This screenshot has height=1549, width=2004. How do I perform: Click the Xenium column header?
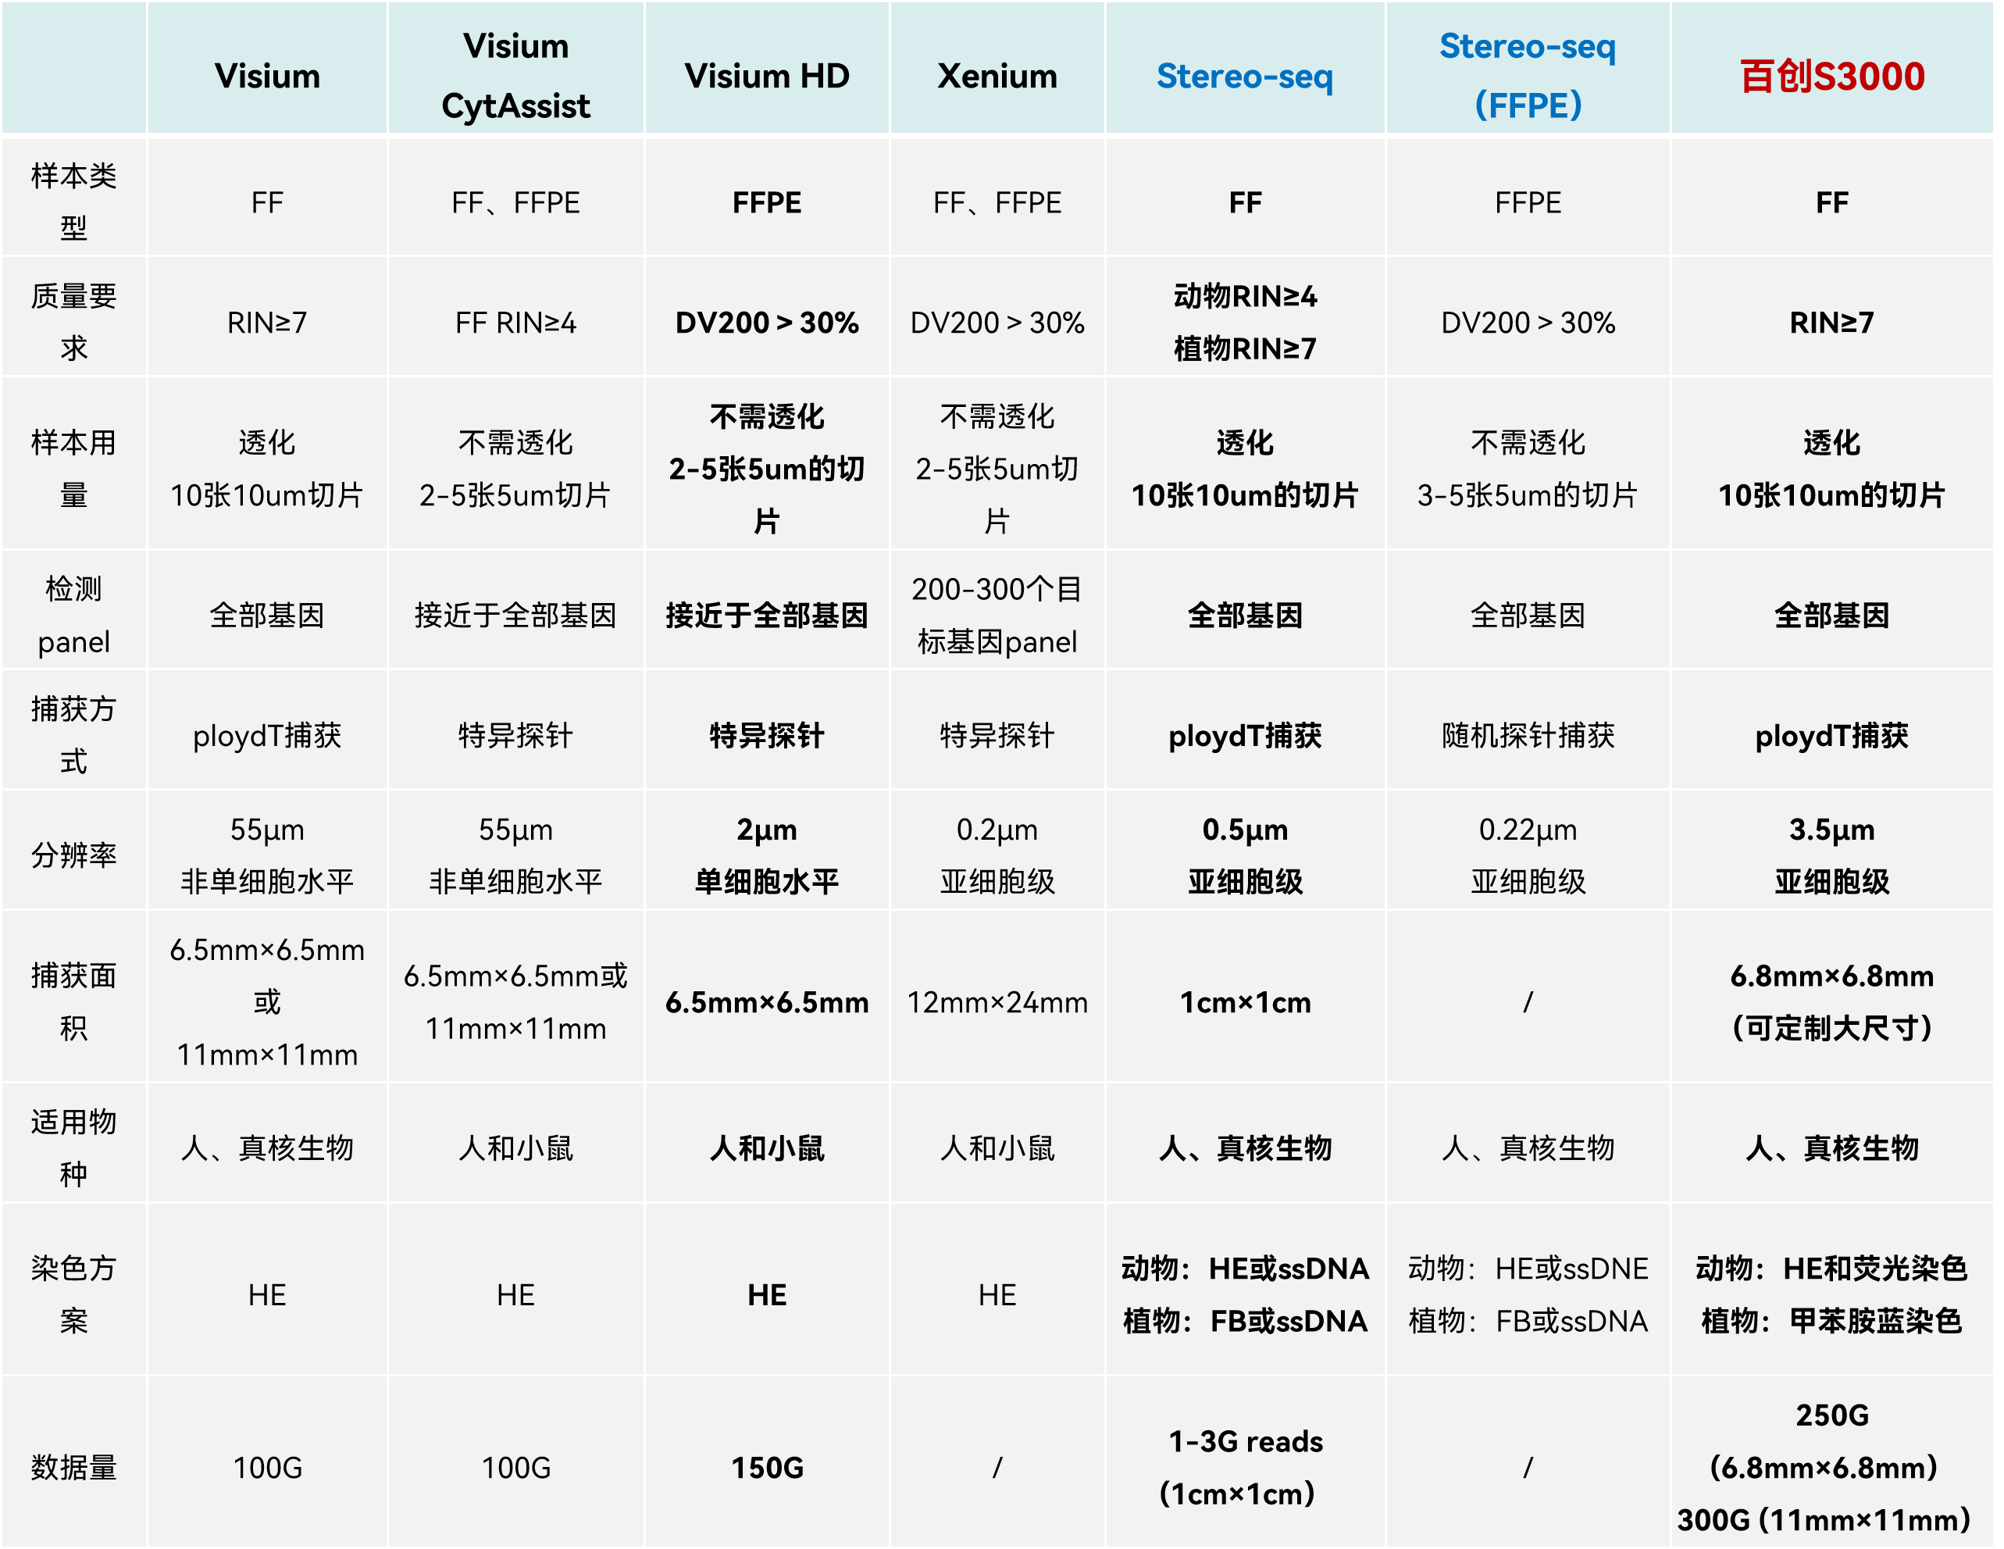[996, 76]
